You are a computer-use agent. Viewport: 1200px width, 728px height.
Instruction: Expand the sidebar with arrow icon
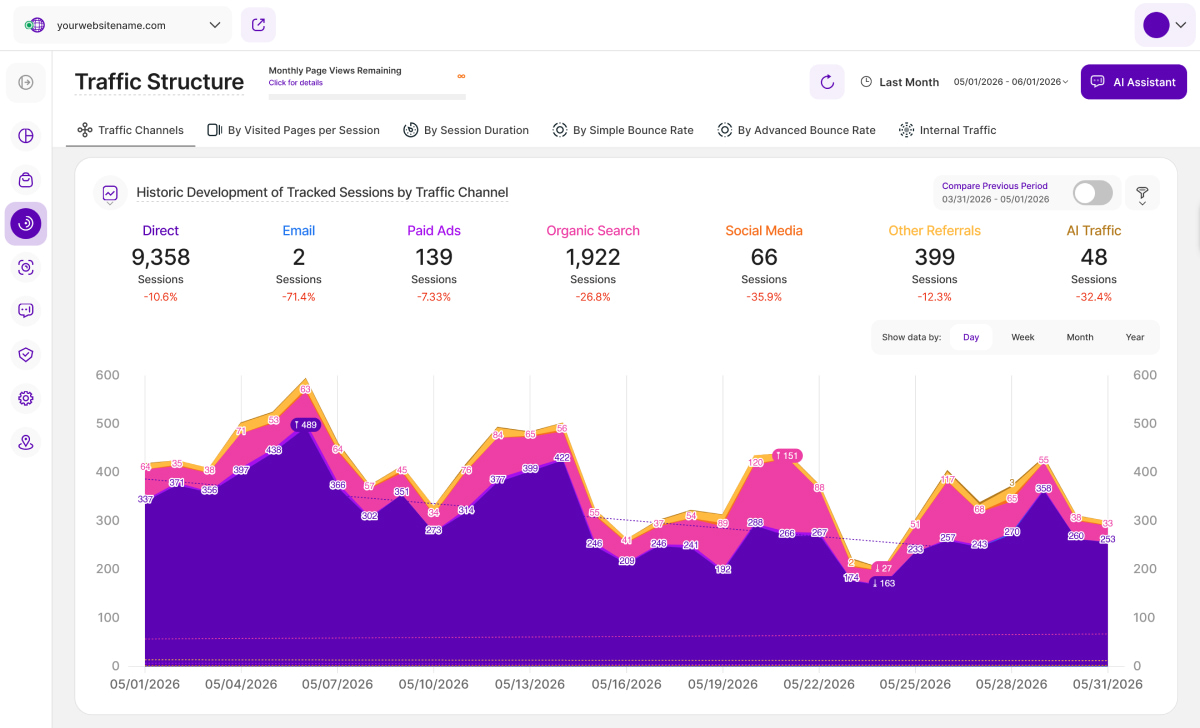[x=26, y=82]
